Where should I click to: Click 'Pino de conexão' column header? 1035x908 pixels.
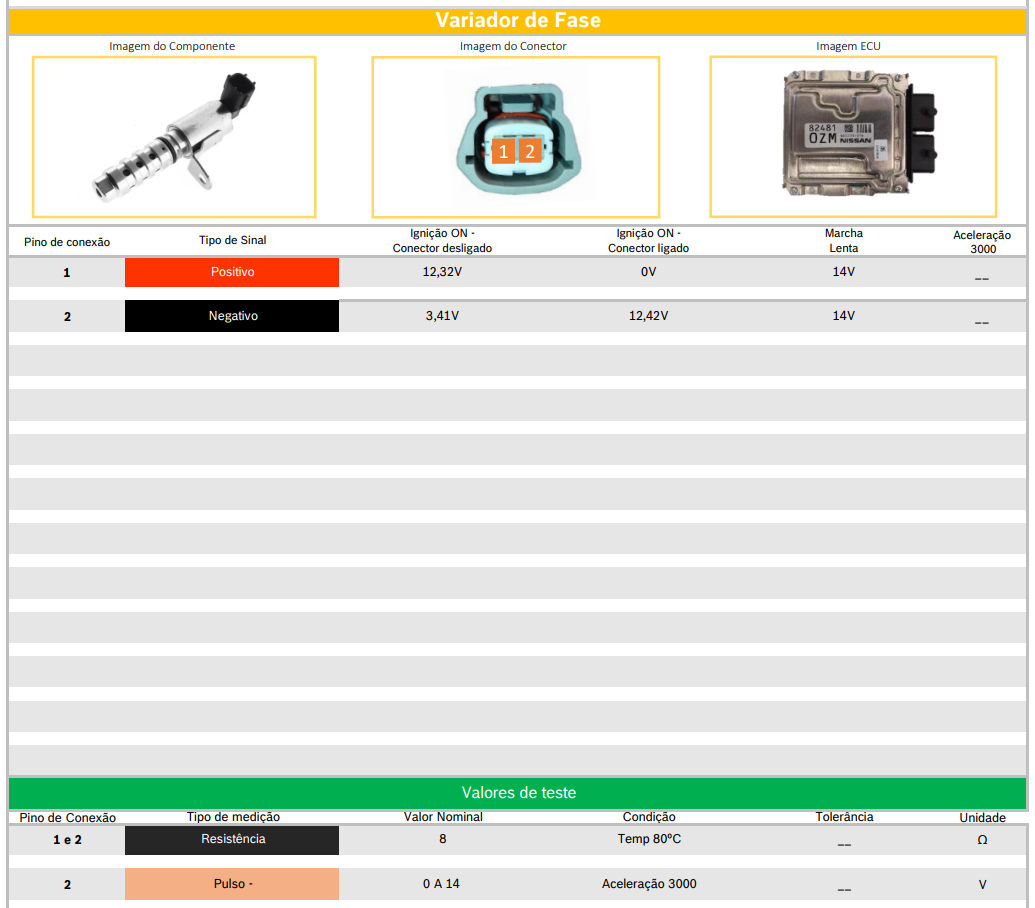(x=67, y=242)
